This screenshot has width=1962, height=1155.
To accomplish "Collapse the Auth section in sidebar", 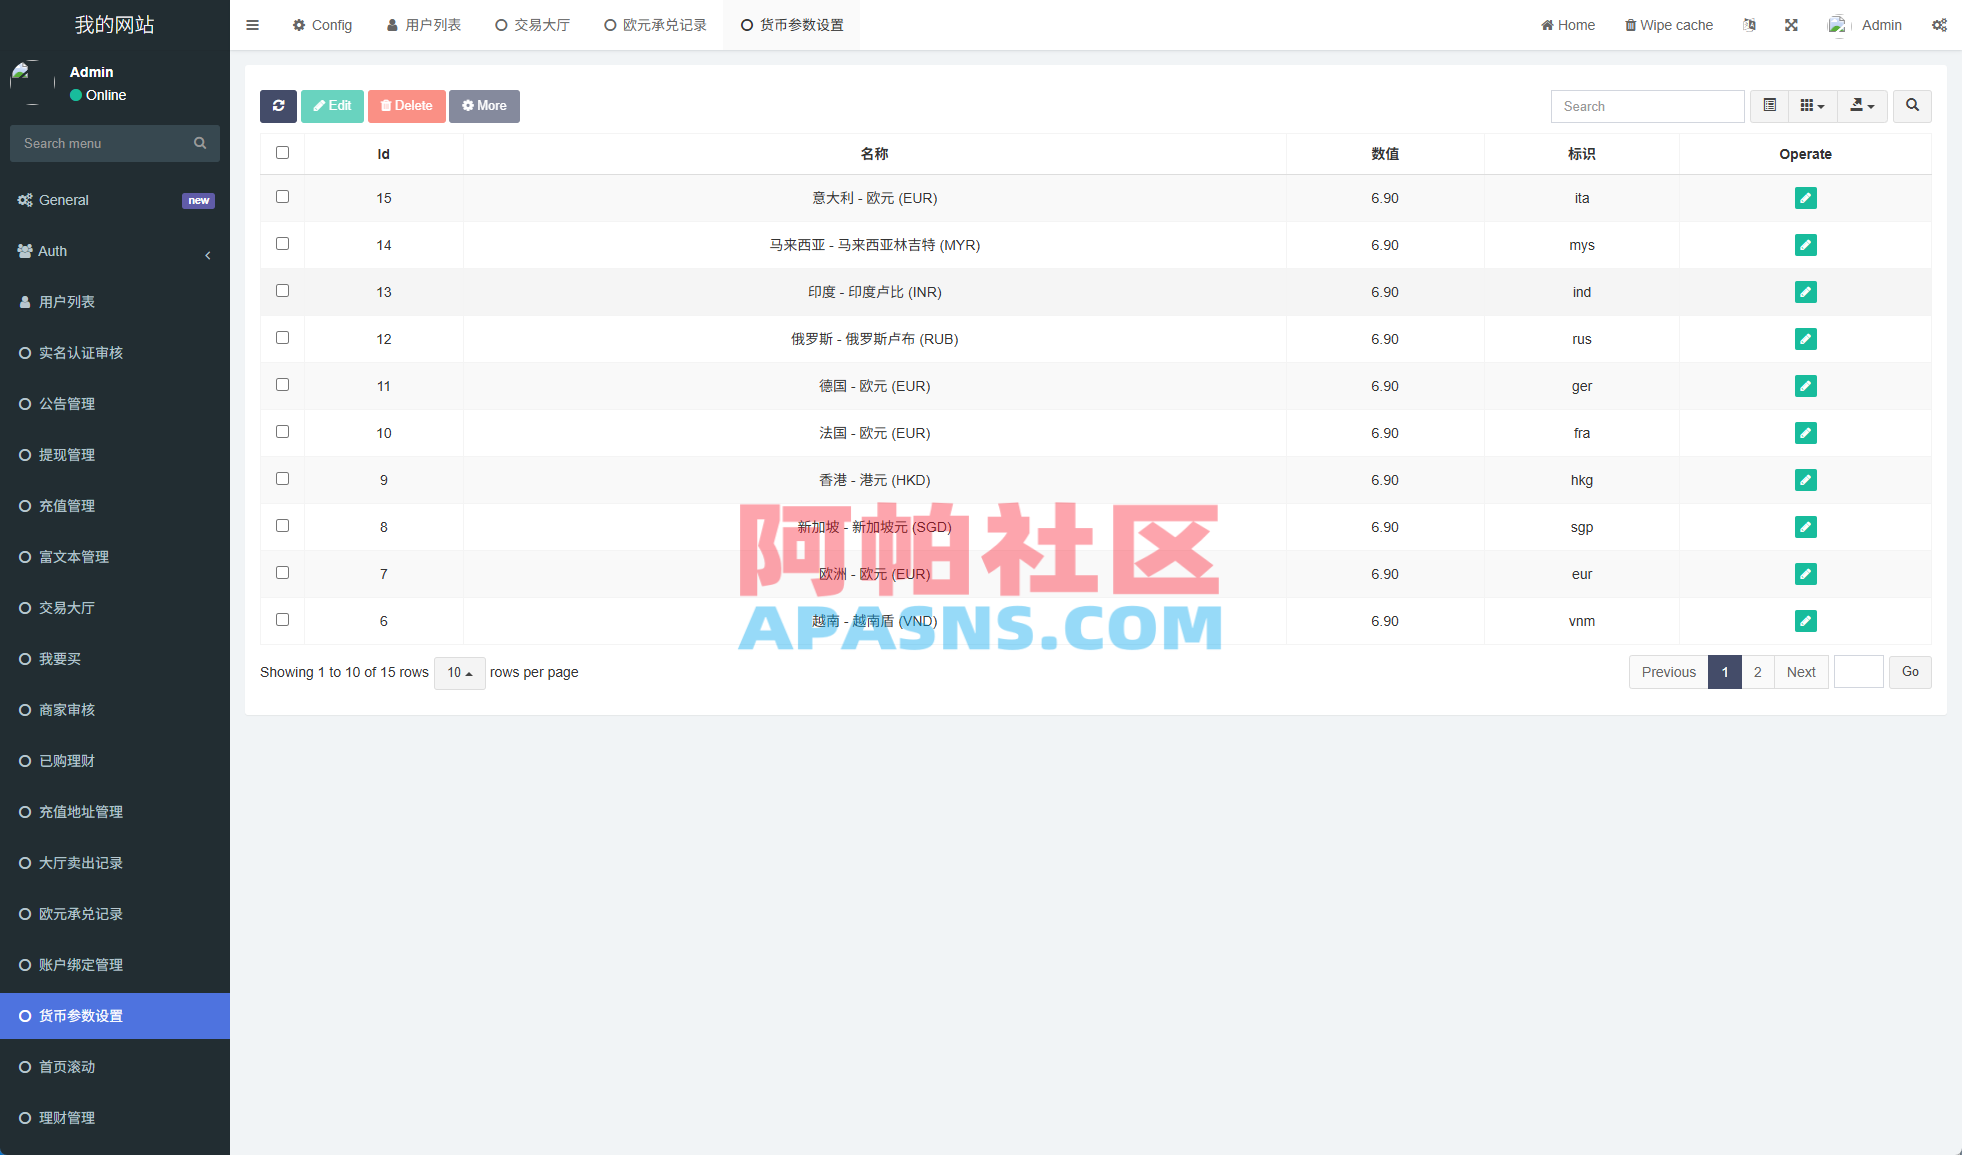I will (x=208, y=255).
